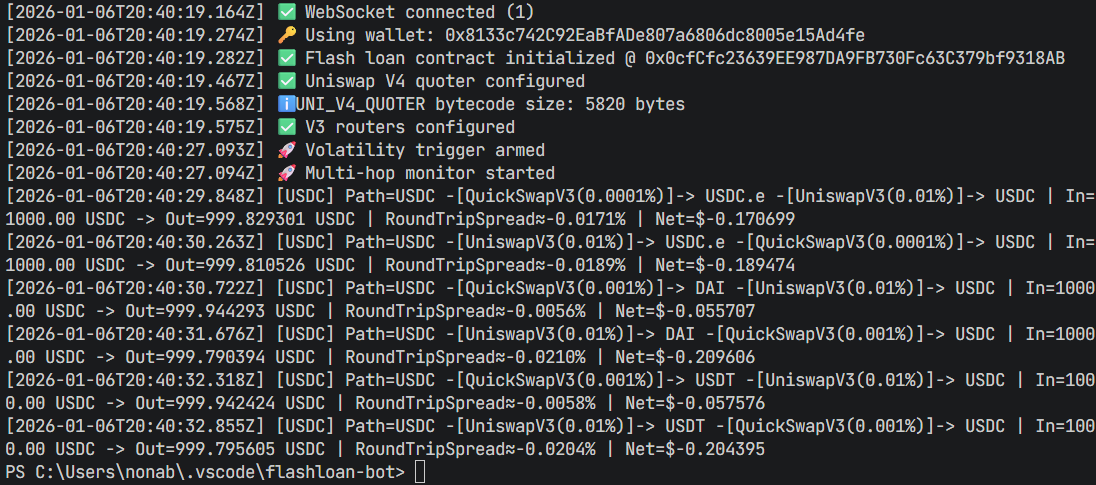Click the checkmark next to Uniswap V4 quoter configured

point(286,82)
